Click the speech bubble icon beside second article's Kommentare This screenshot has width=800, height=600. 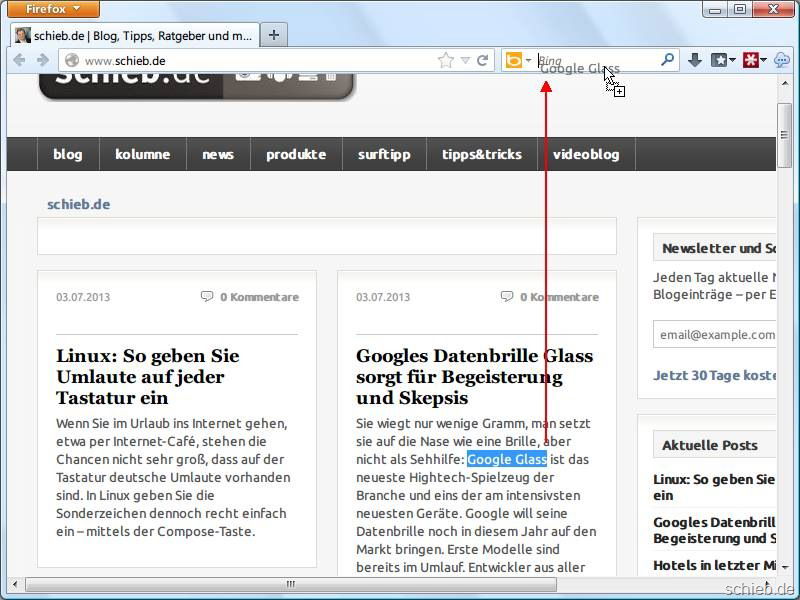point(507,296)
